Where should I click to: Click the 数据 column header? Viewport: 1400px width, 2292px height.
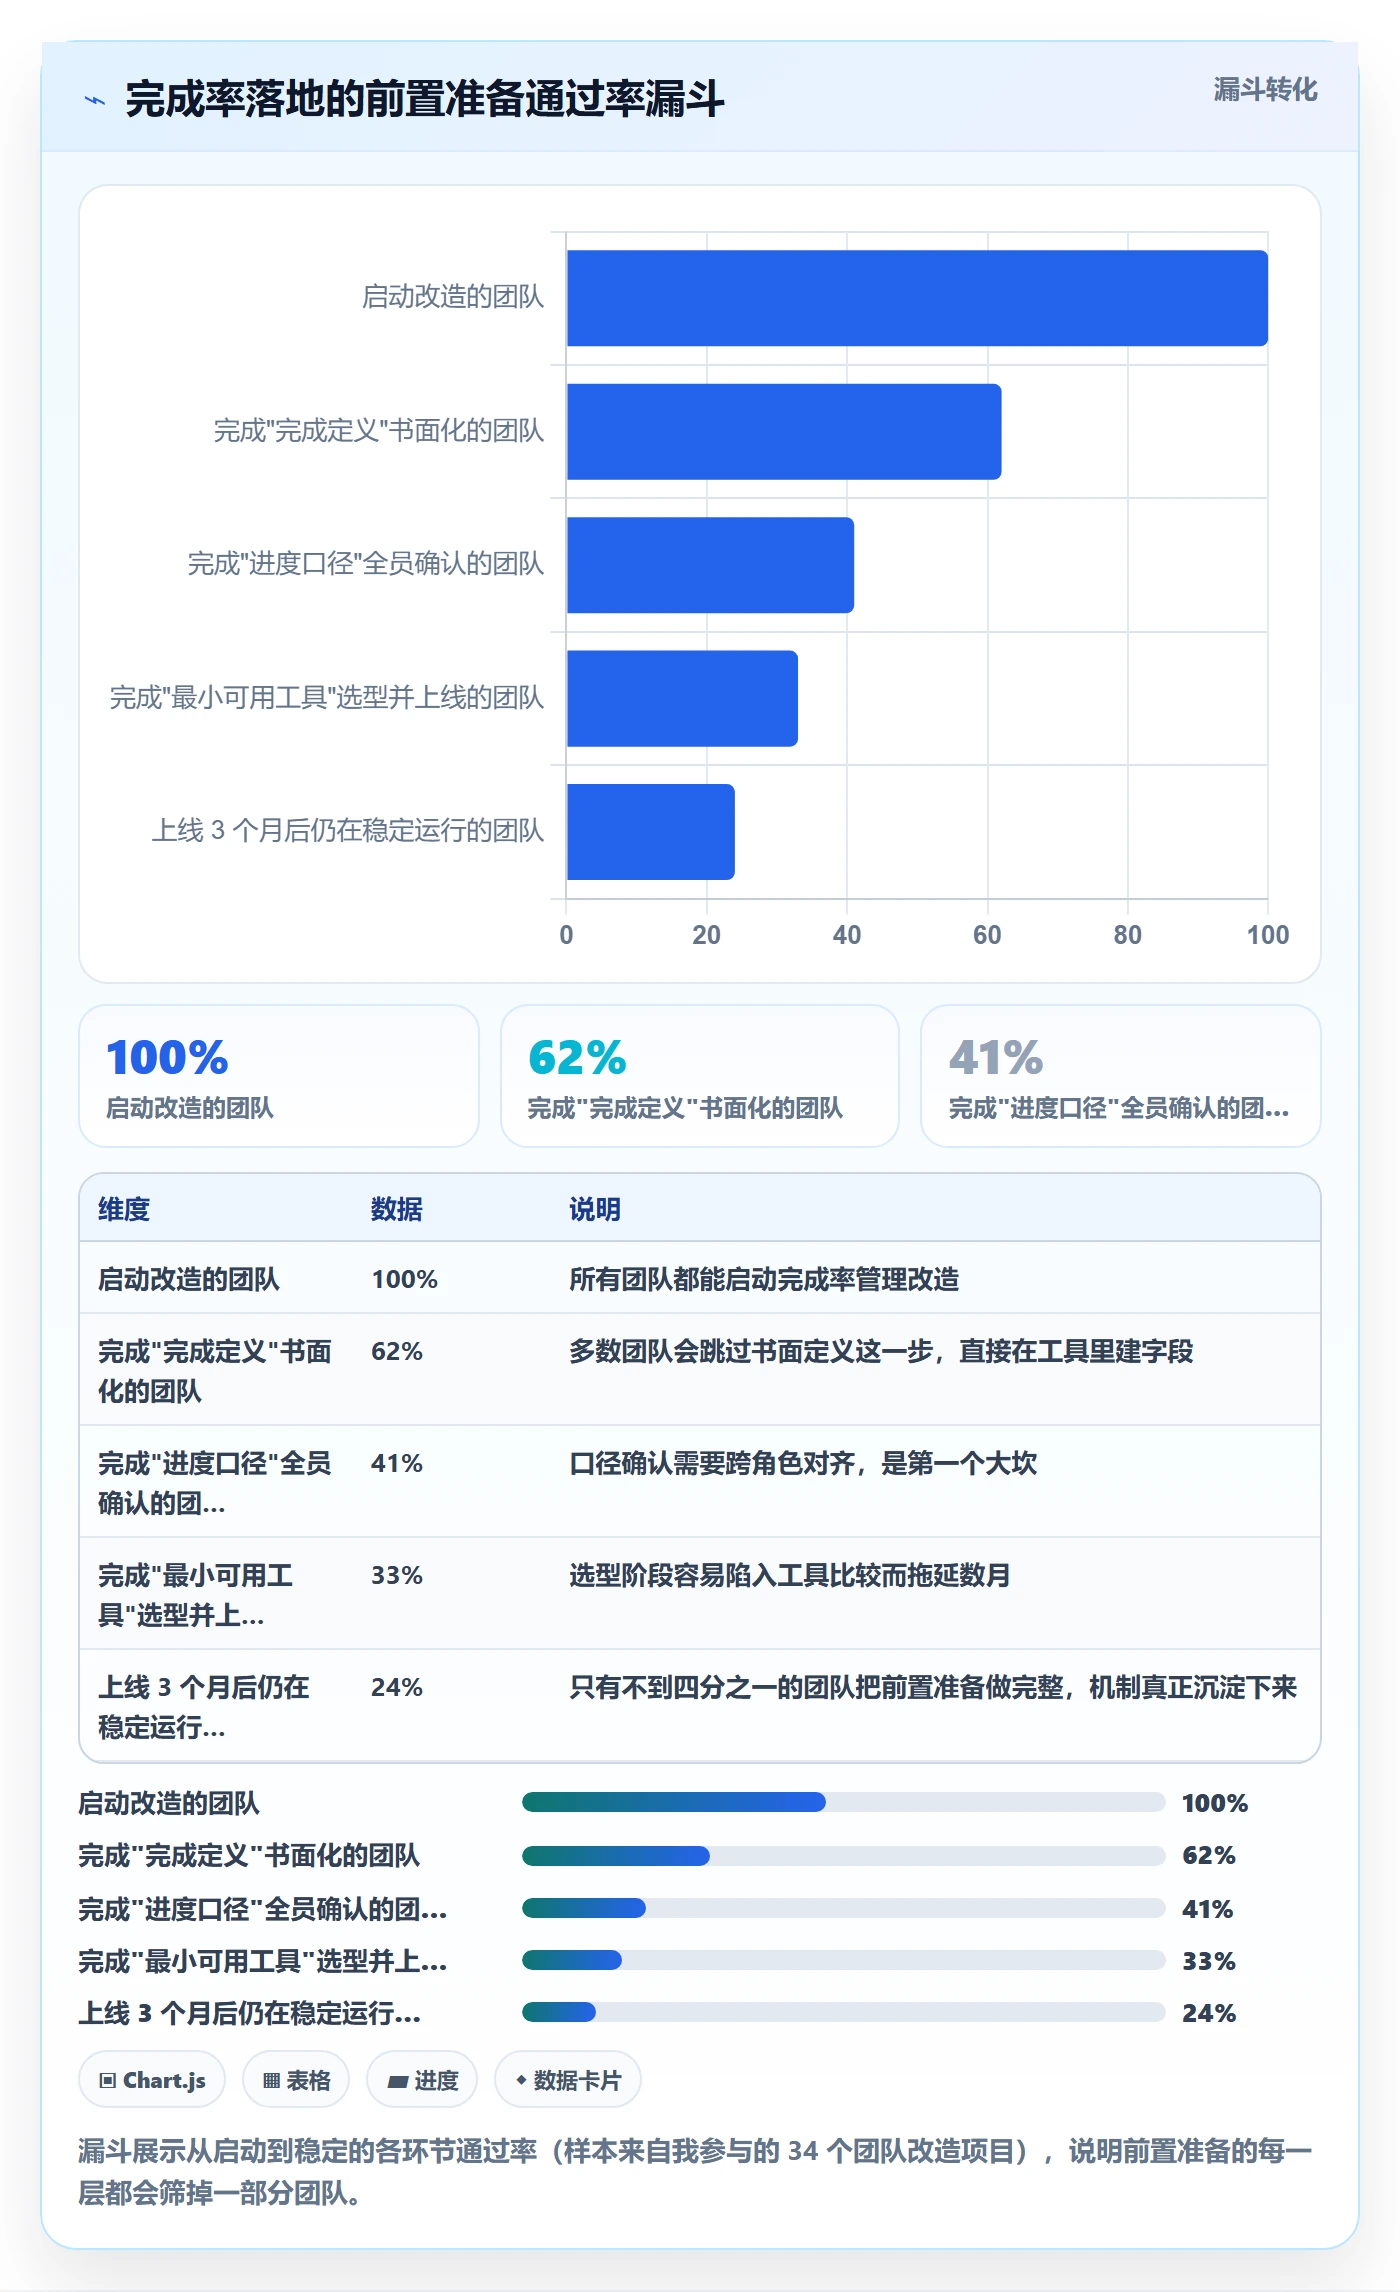(x=397, y=1209)
